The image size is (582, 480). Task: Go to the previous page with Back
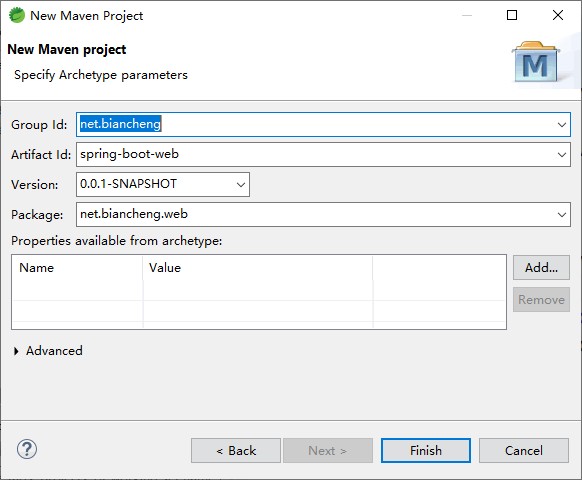(x=236, y=450)
